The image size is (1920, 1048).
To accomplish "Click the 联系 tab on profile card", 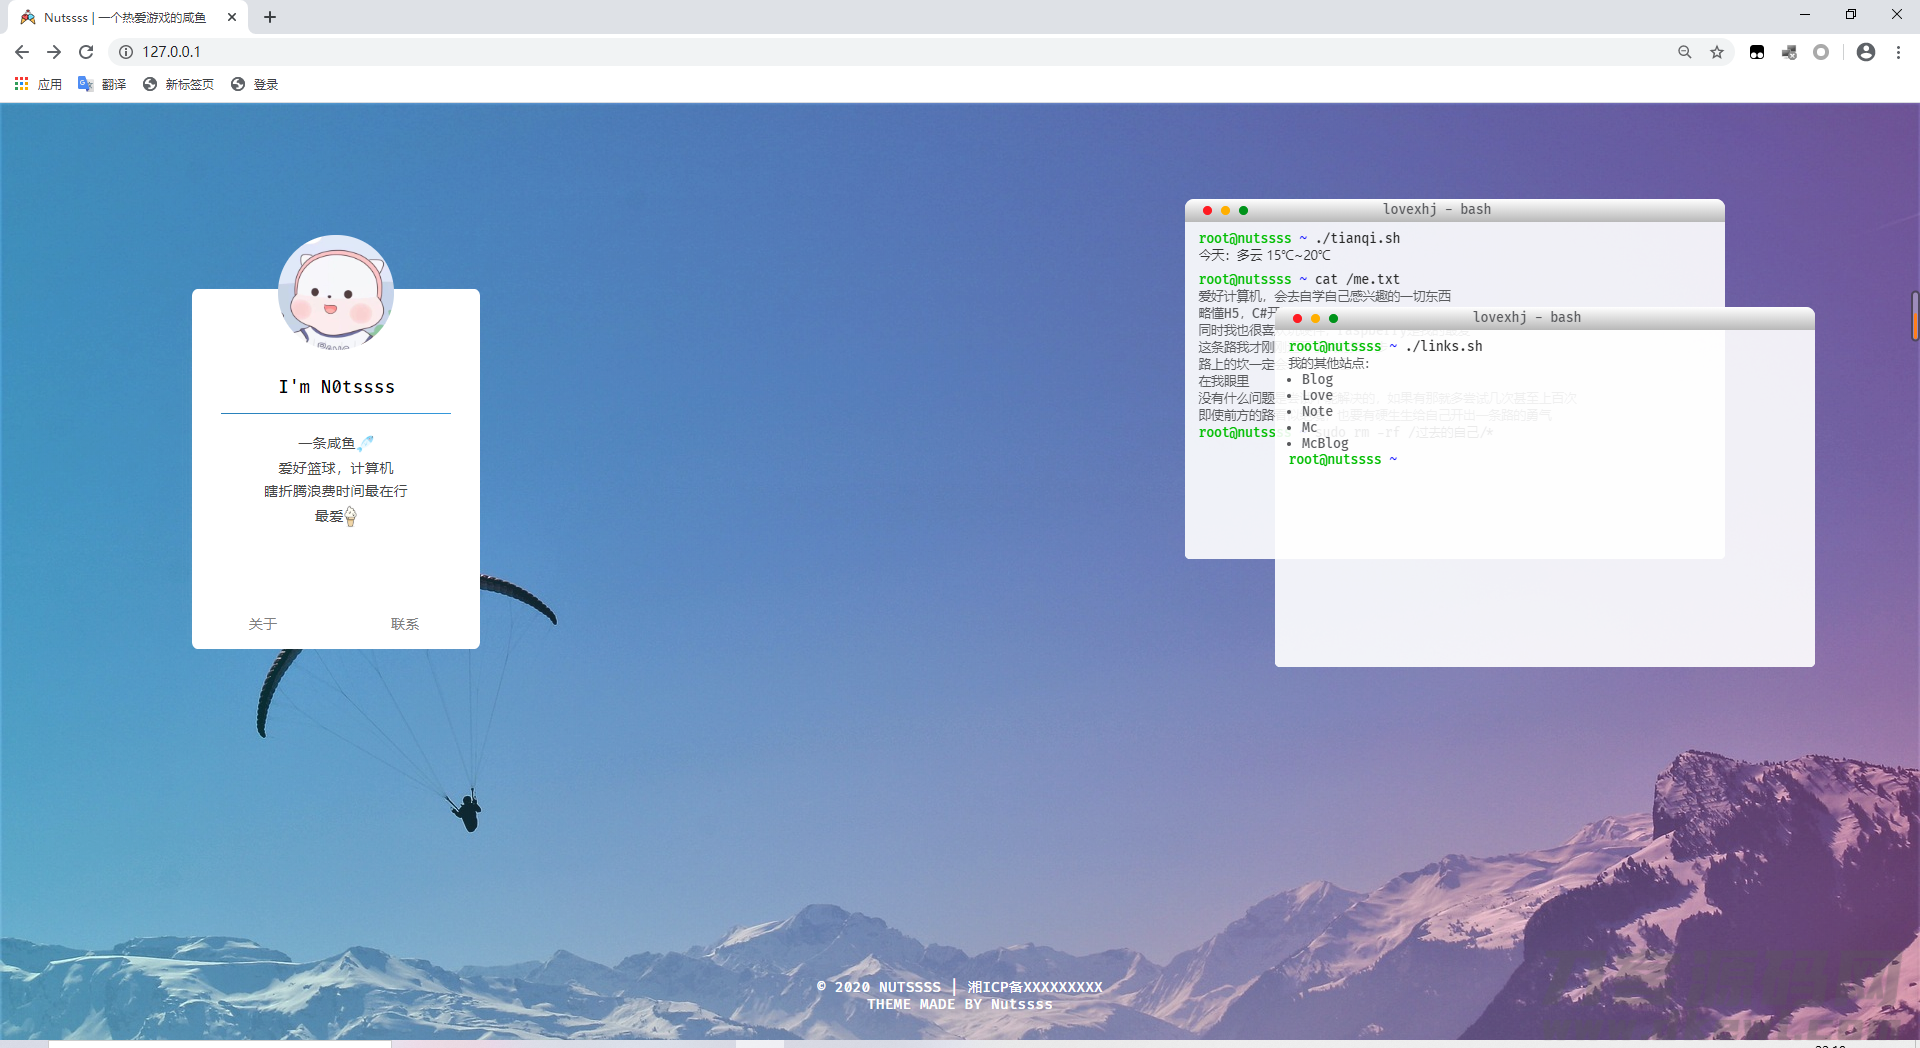I will pos(405,624).
